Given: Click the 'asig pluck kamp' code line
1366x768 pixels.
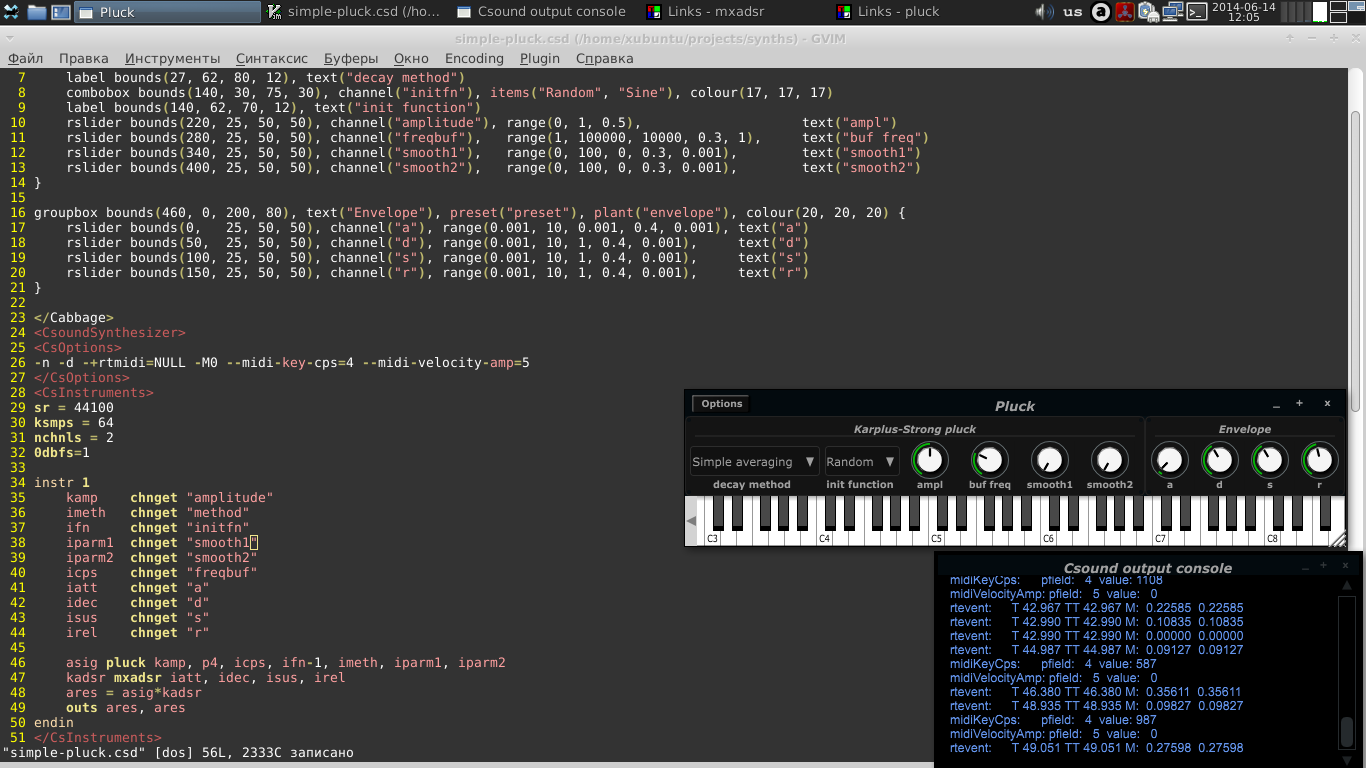Looking at the screenshot, I should tap(286, 663).
